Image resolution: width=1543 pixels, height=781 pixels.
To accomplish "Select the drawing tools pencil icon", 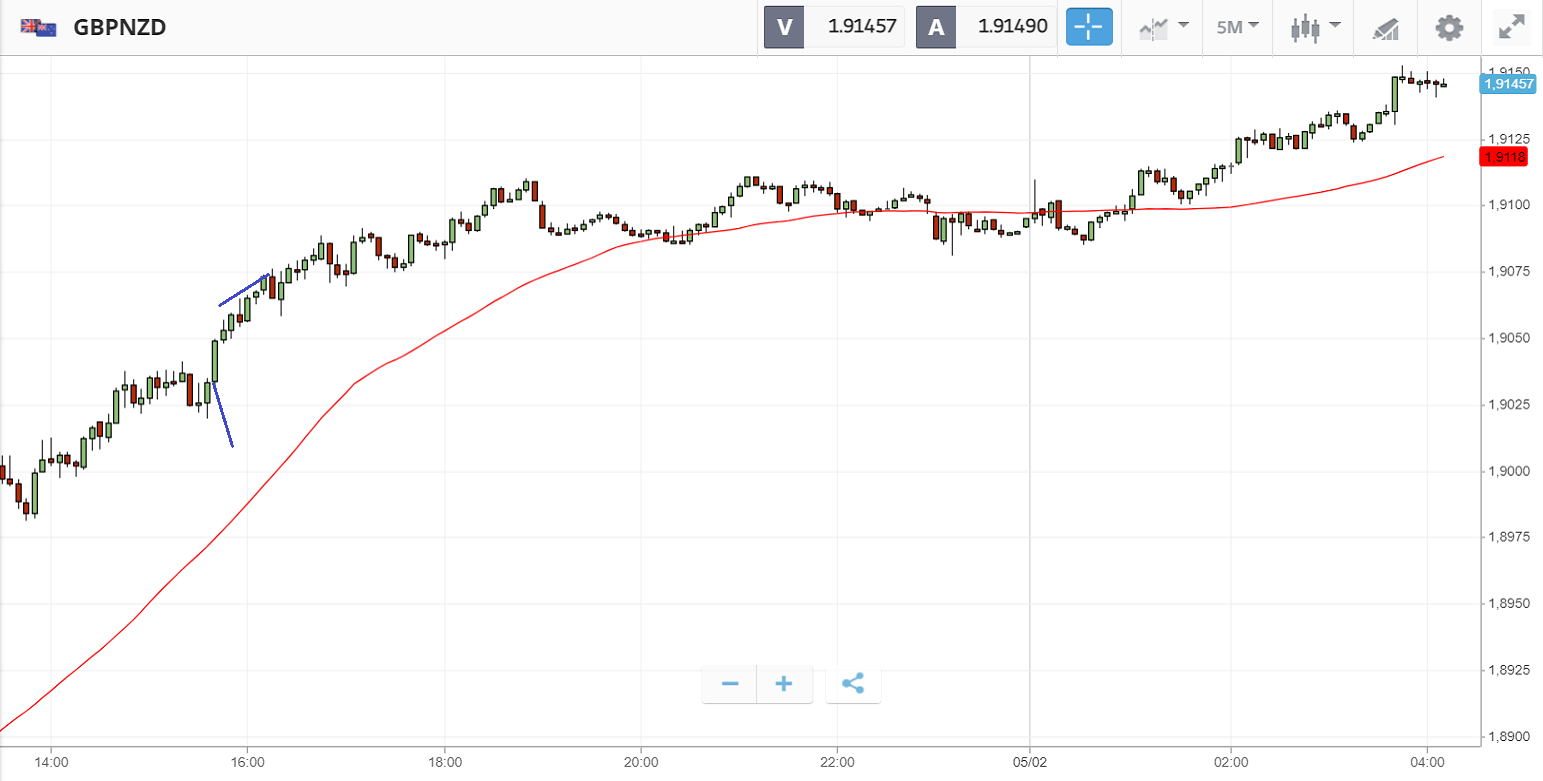I will pos(1385,28).
